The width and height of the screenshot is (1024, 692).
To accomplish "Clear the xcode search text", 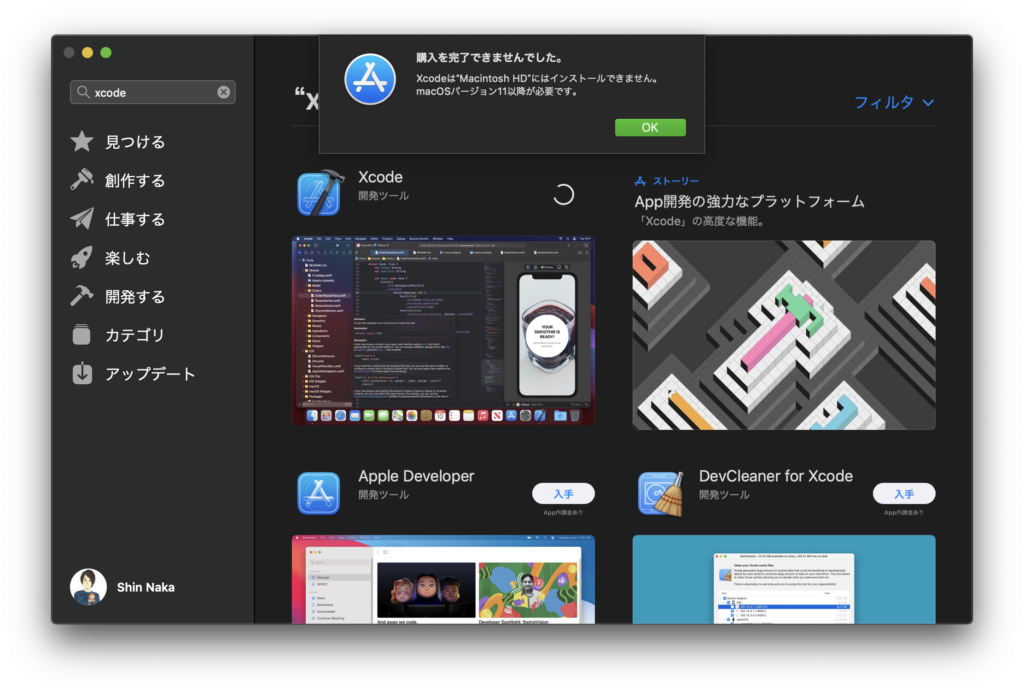I will tap(223, 92).
